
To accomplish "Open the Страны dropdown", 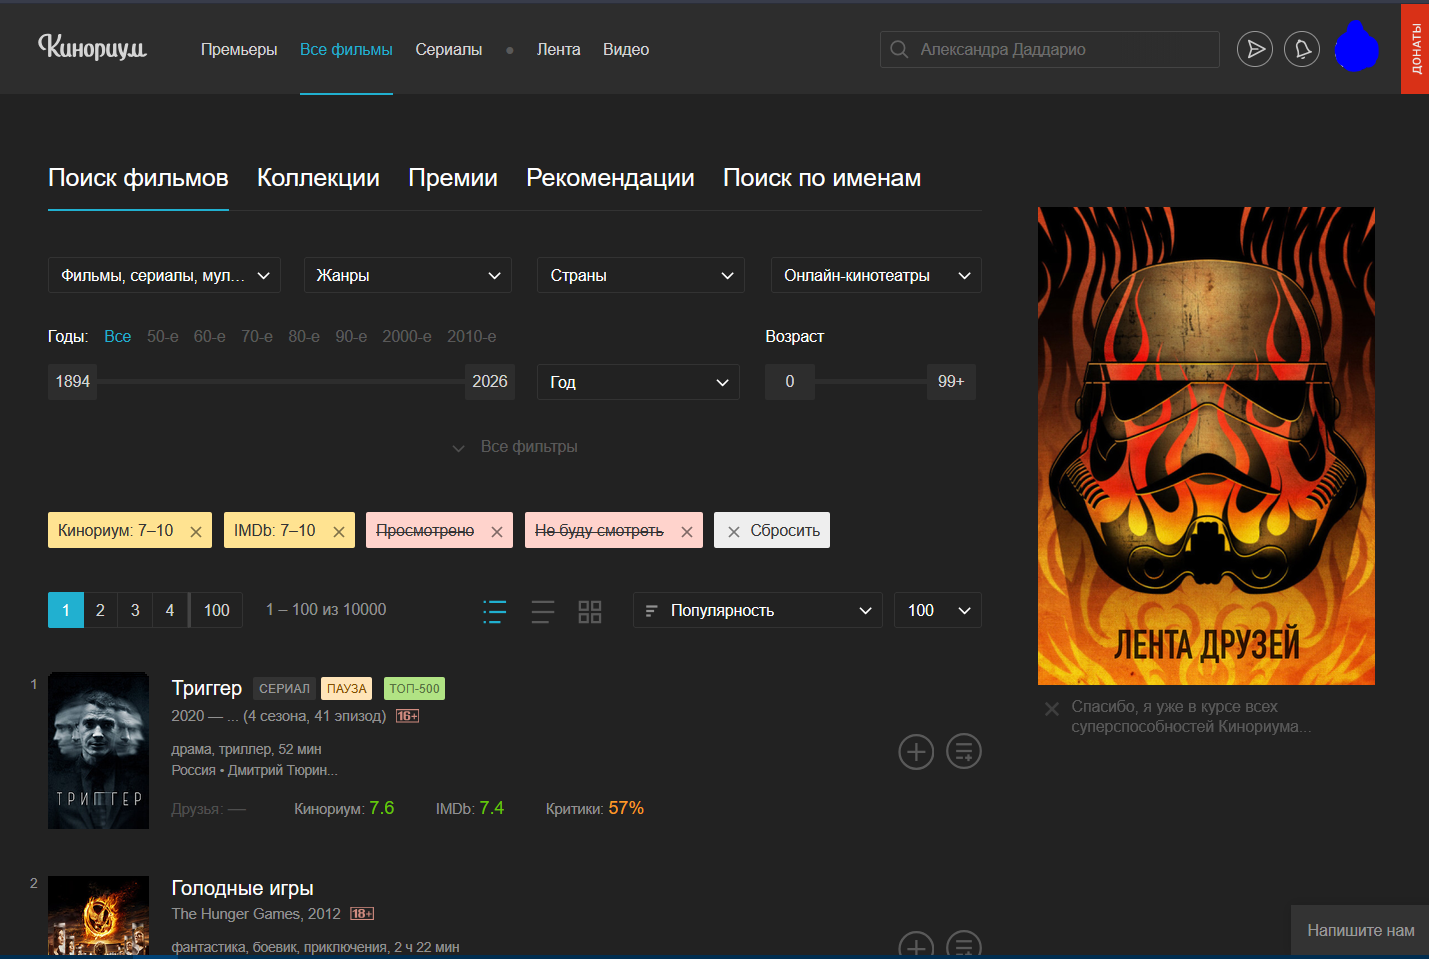I will pyautogui.click(x=641, y=275).
